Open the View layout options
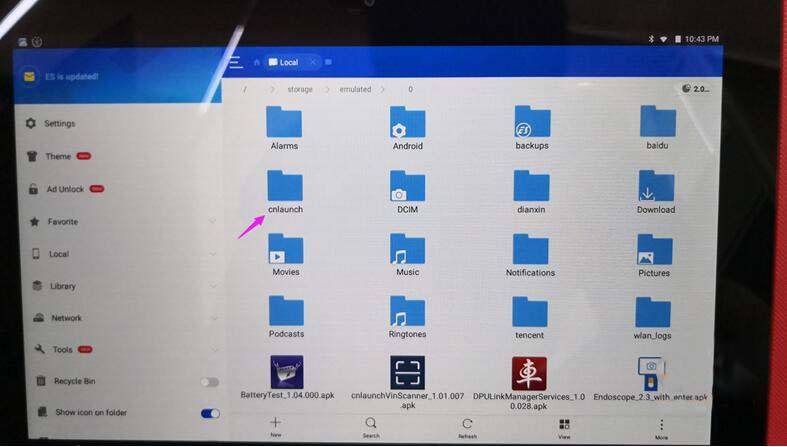The image size is (787, 447). coord(564,427)
